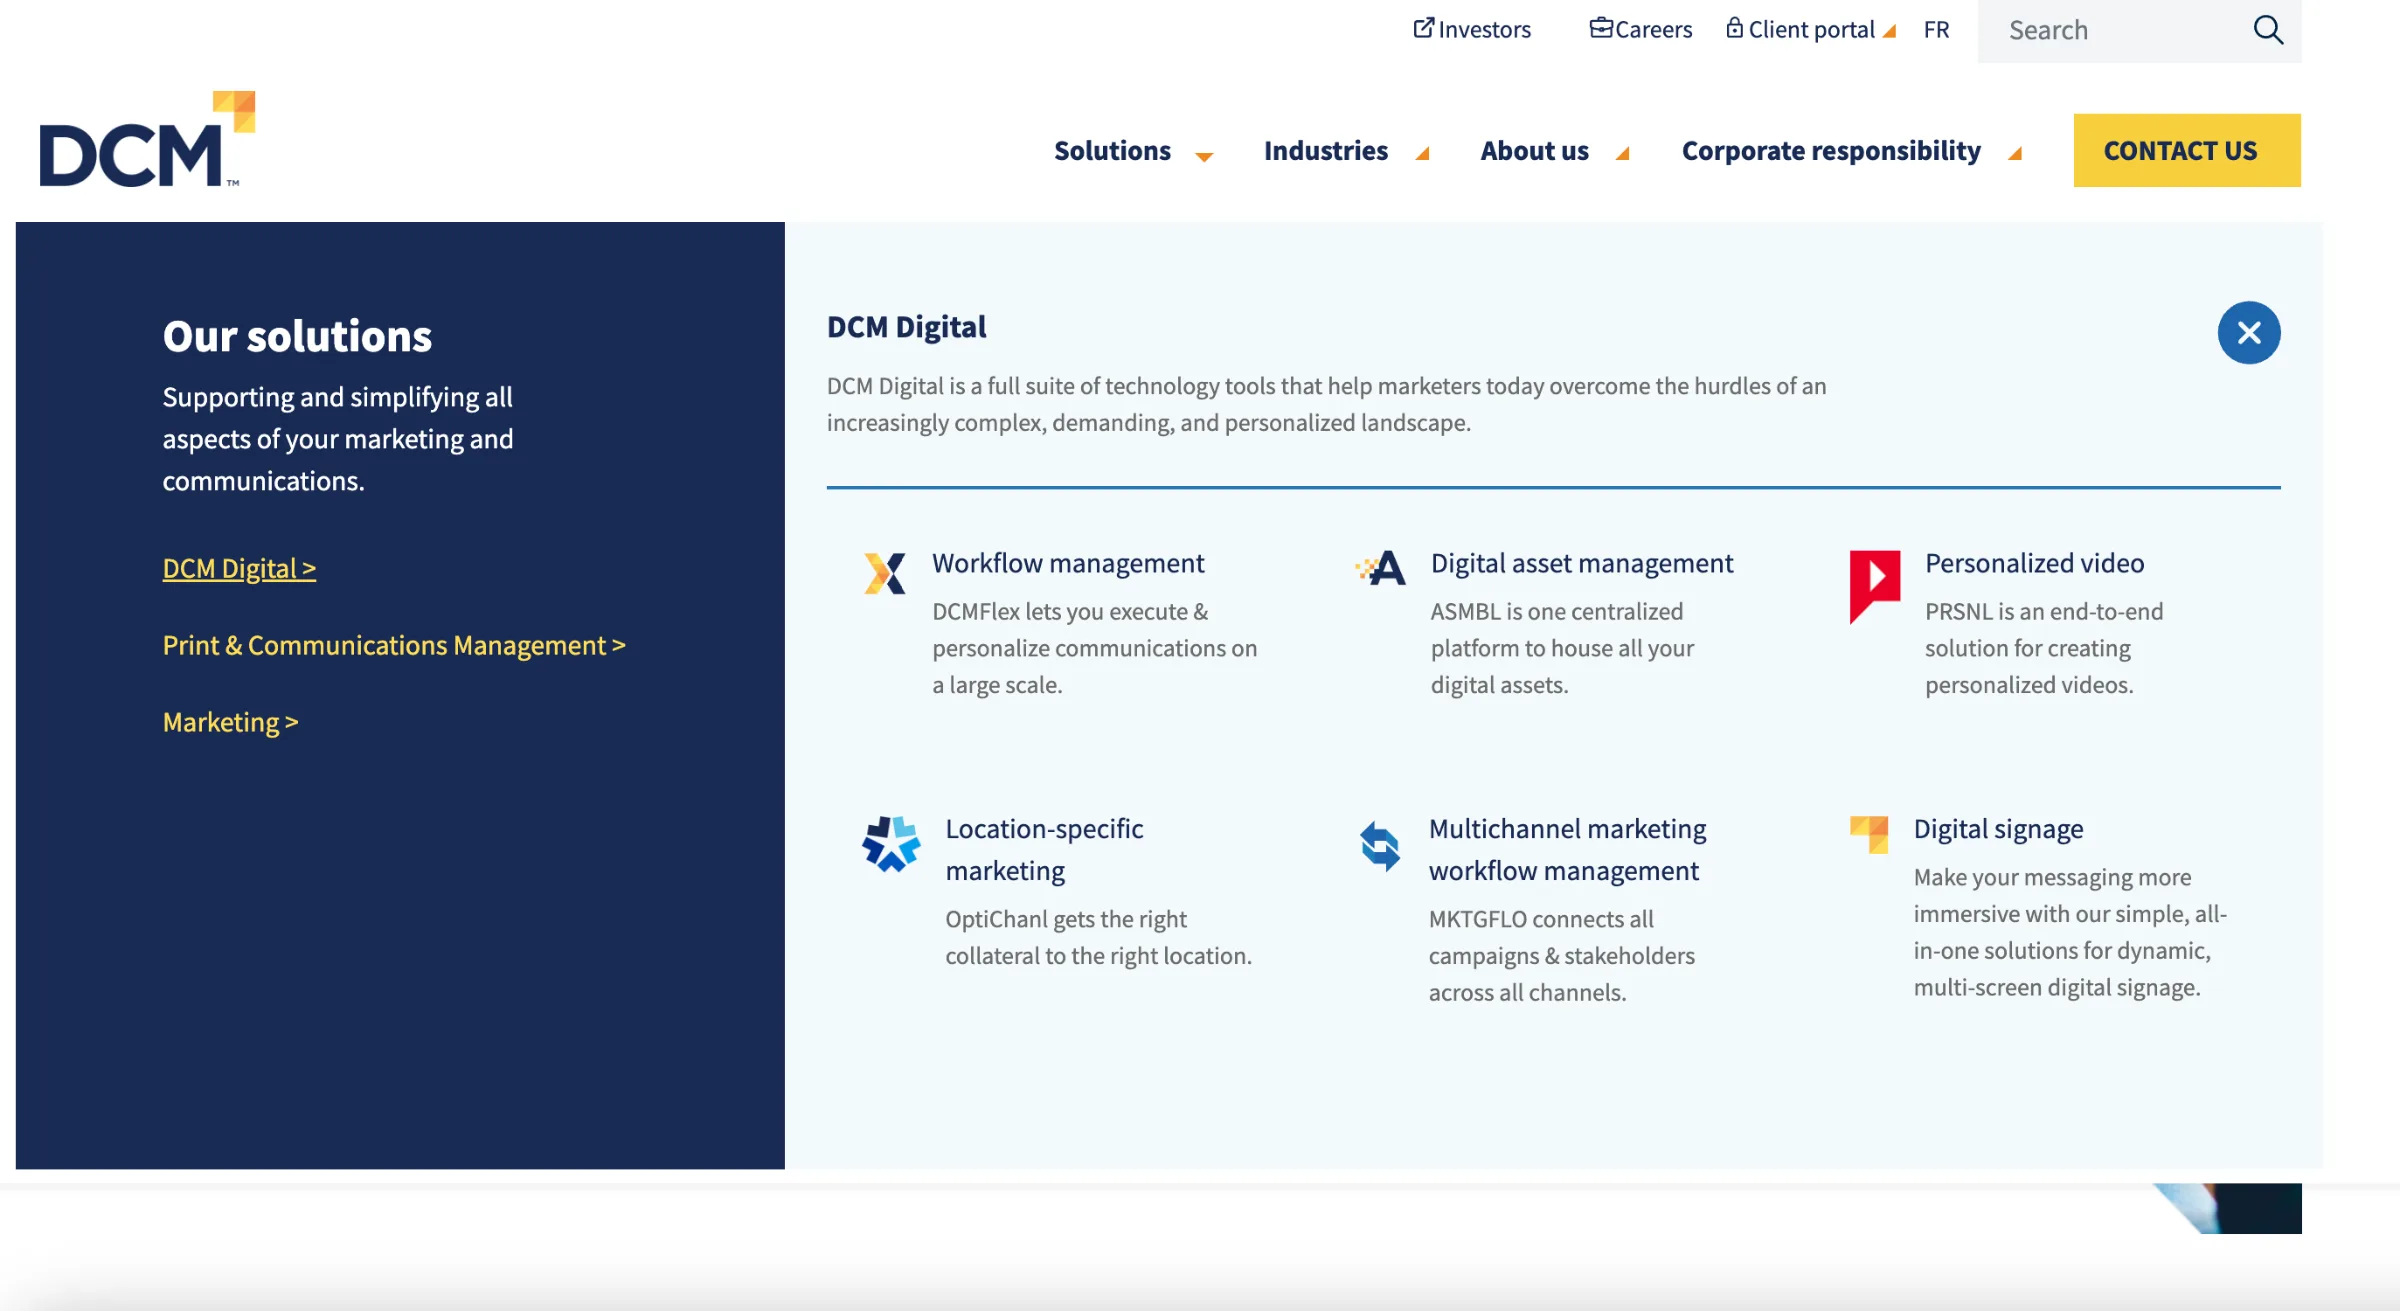
Task: Expand the Industries dropdown arrow
Action: [1422, 153]
